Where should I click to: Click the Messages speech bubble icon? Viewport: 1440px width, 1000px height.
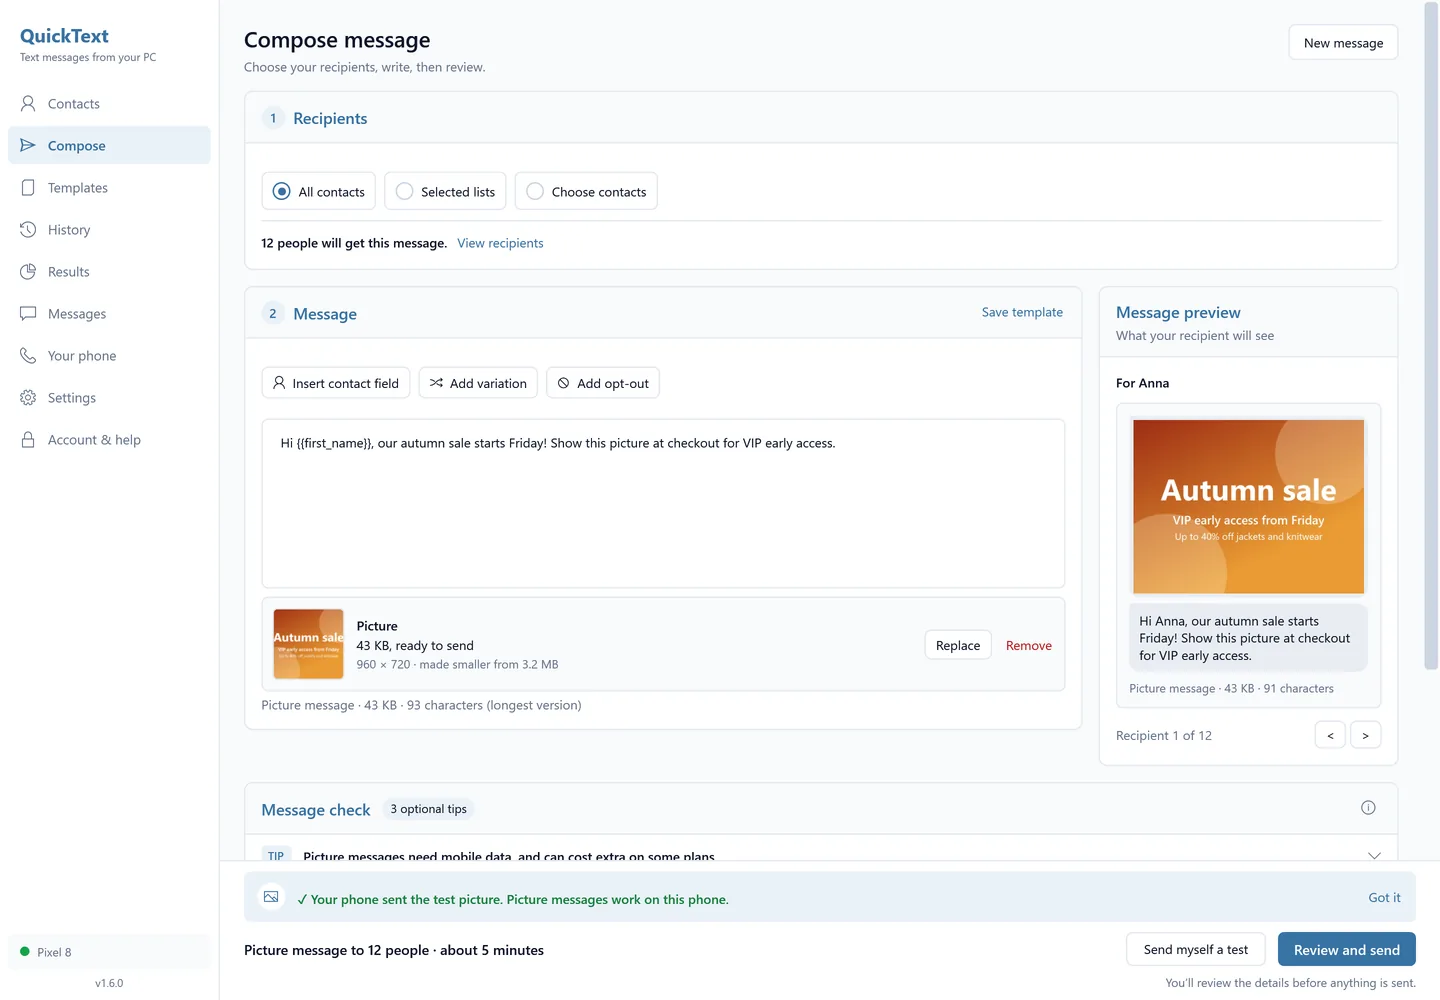click(28, 314)
